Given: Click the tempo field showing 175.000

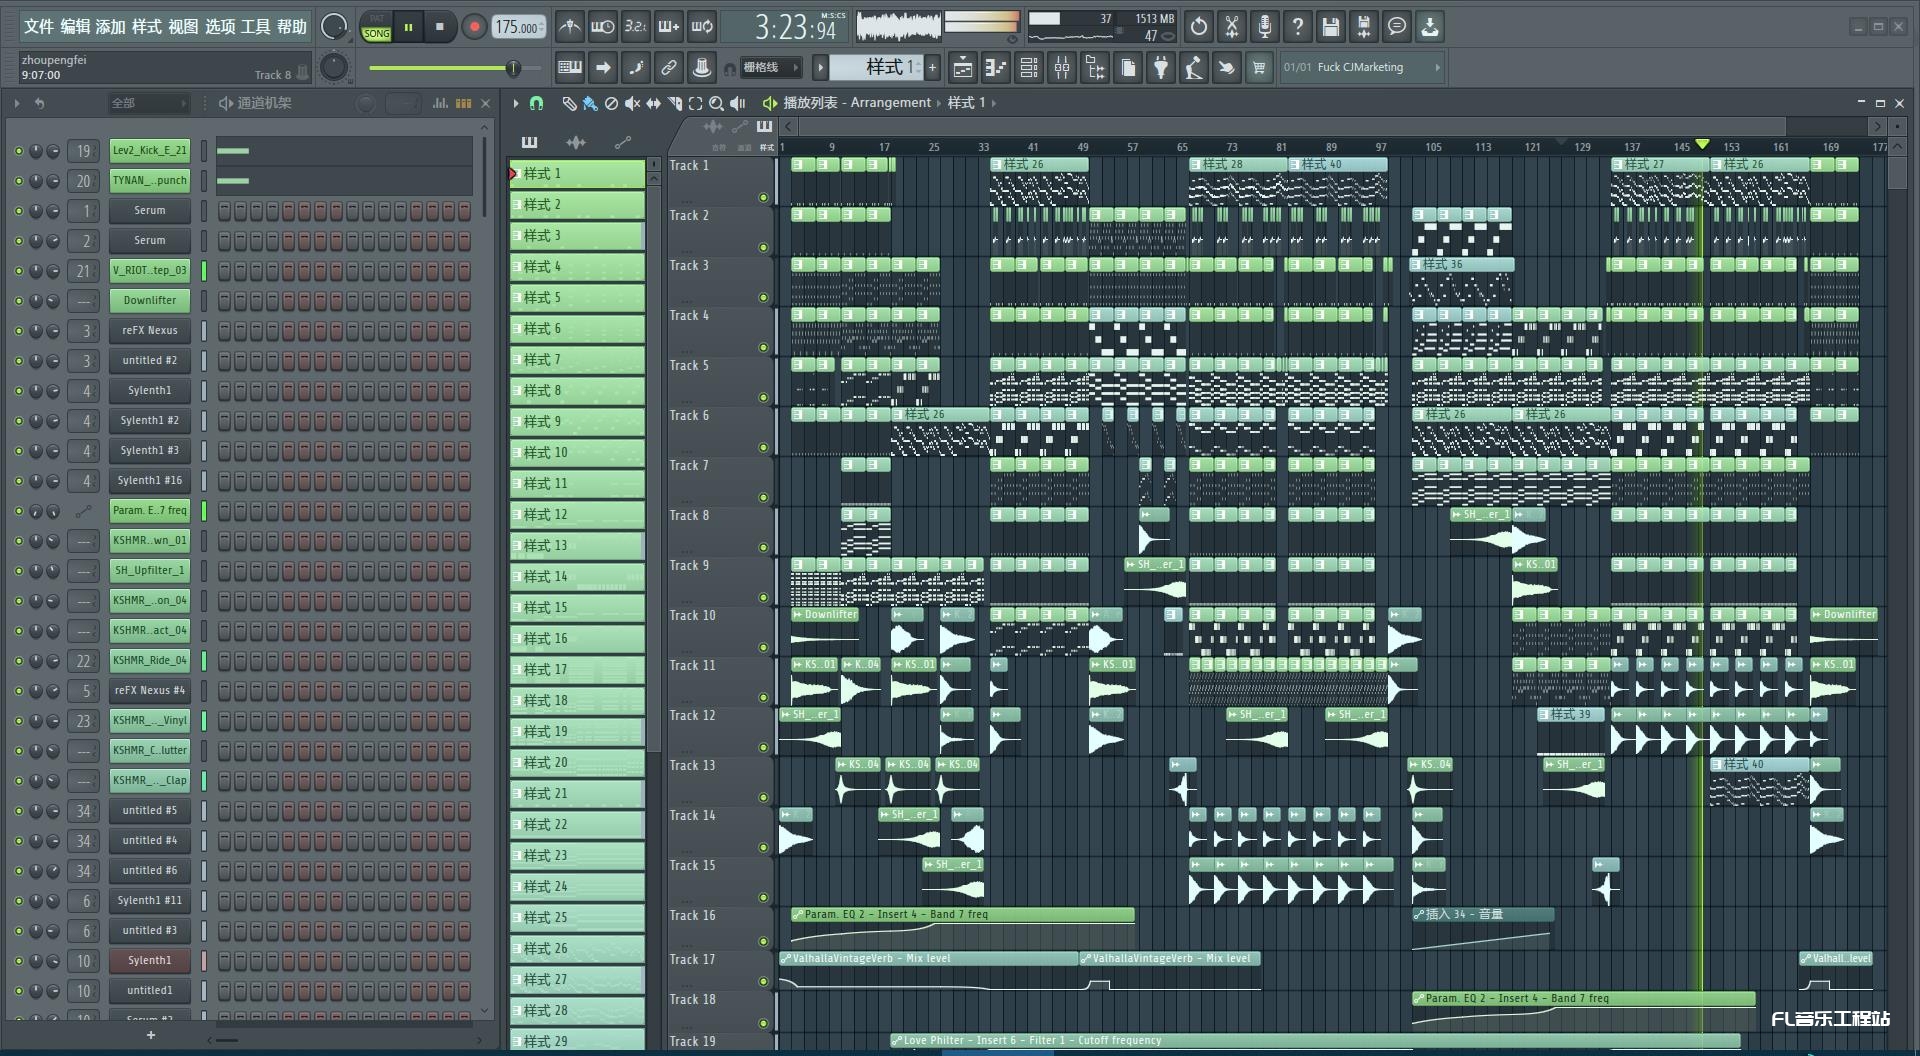Looking at the screenshot, I should pyautogui.click(x=518, y=27).
